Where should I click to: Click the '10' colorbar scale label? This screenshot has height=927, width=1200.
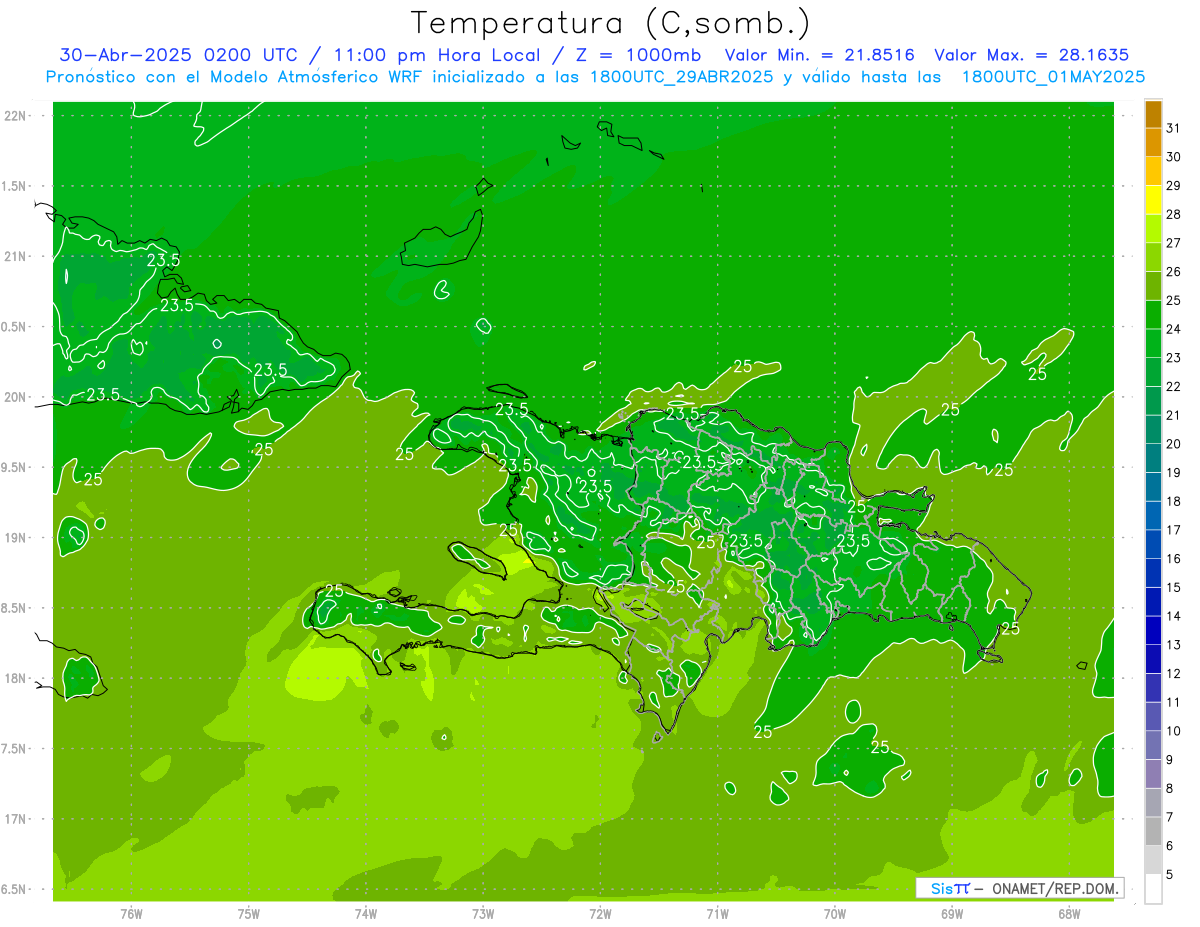tap(1173, 731)
